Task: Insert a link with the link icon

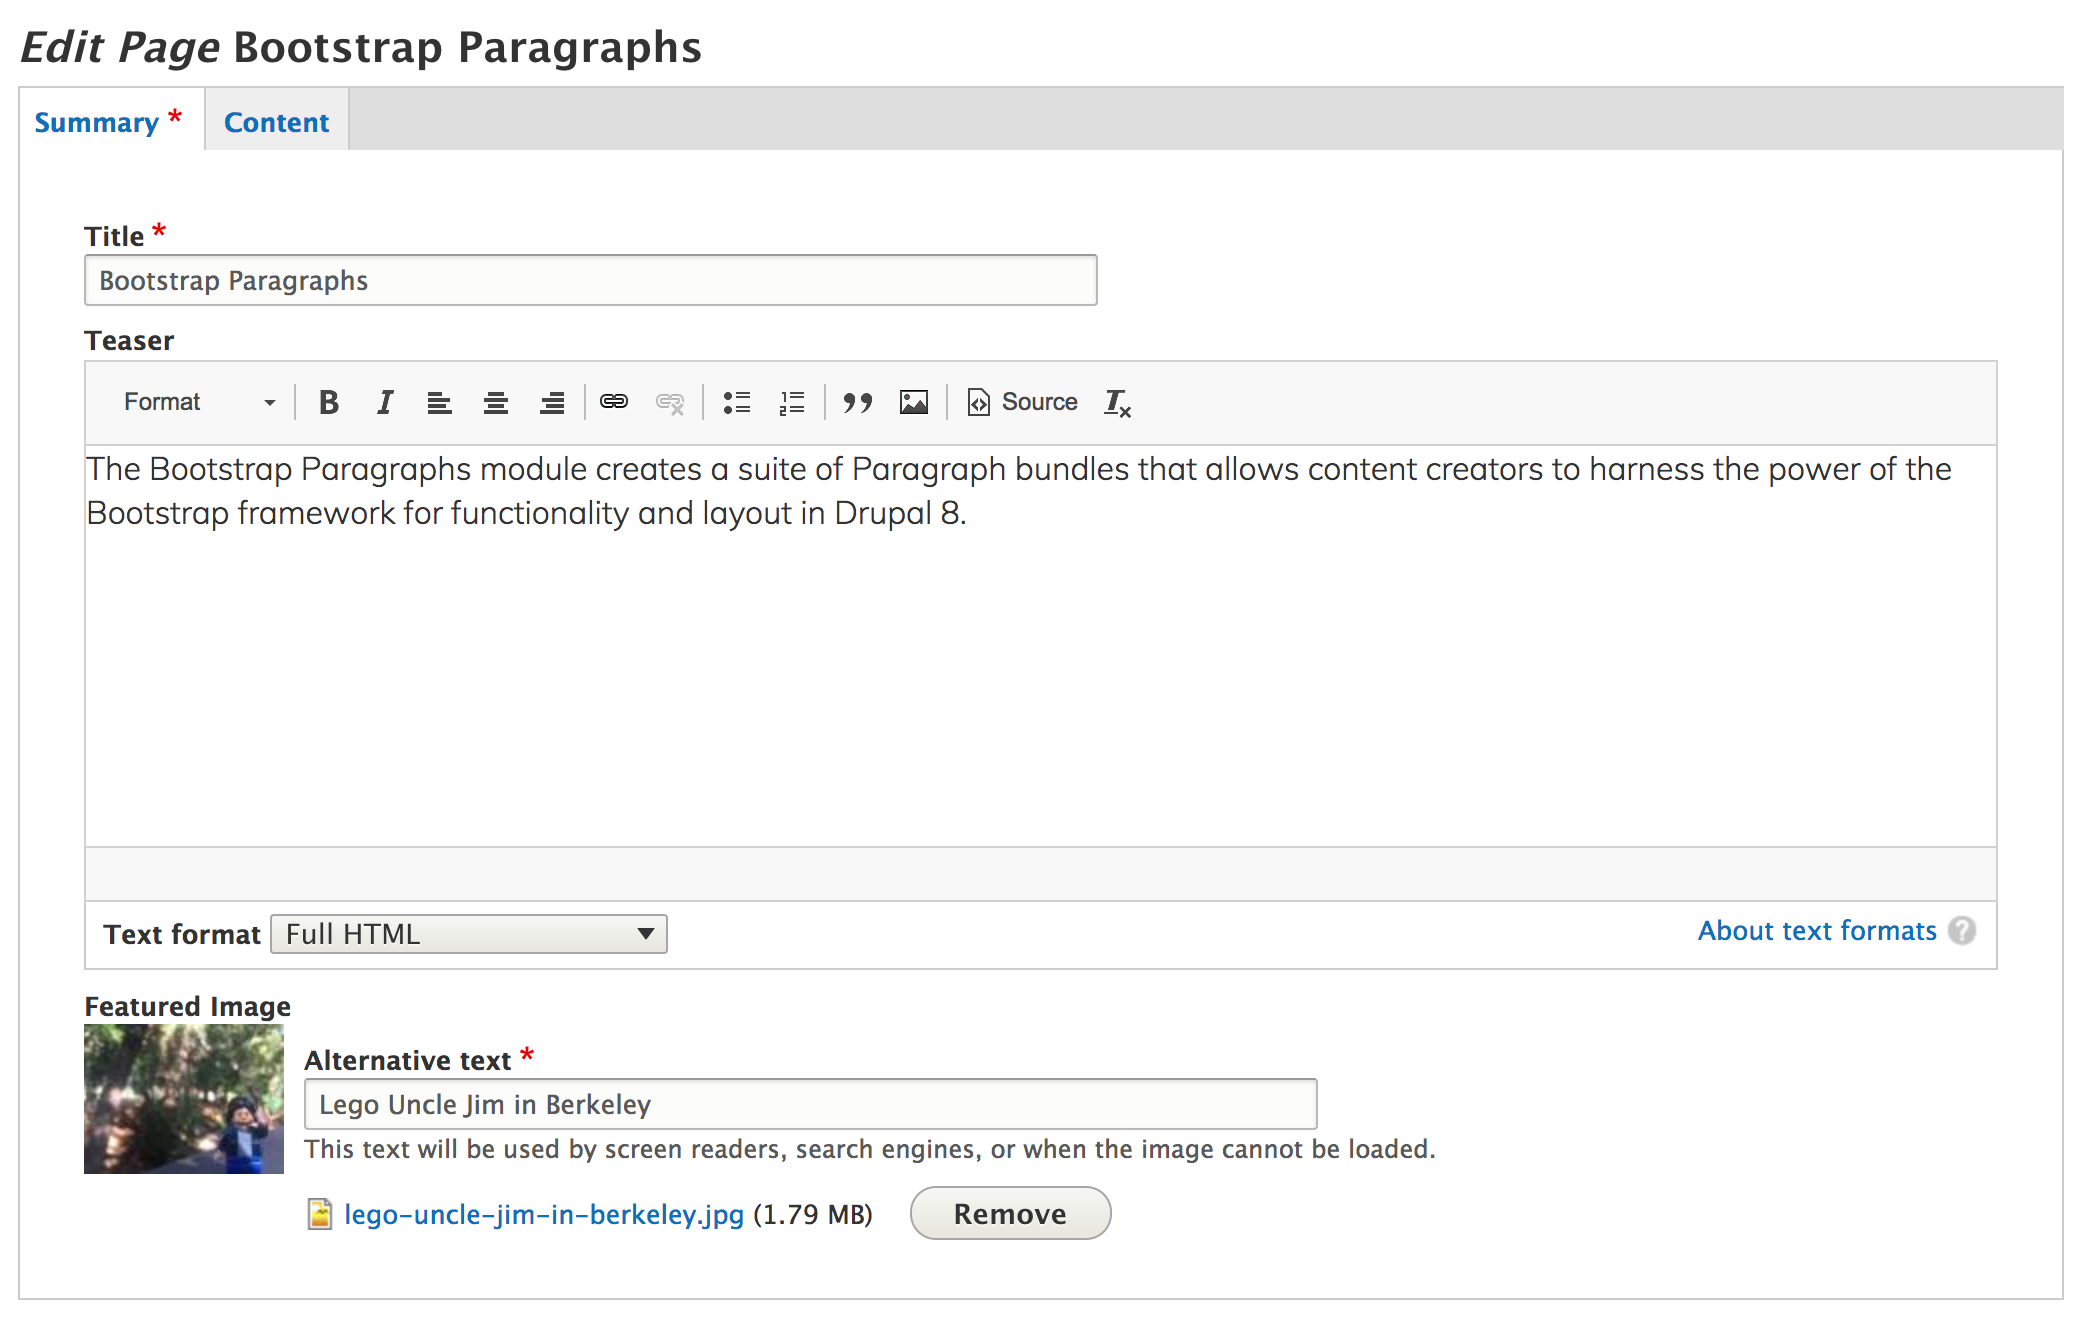Action: coord(613,402)
